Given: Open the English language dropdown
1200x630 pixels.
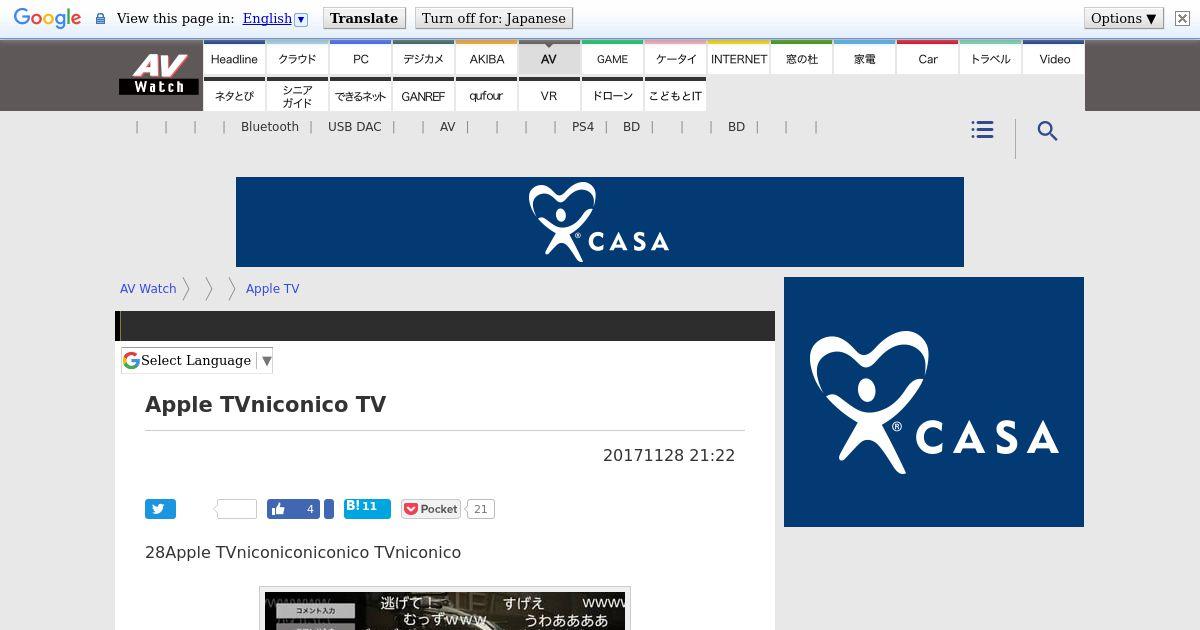Looking at the screenshot, I should 274,18.
